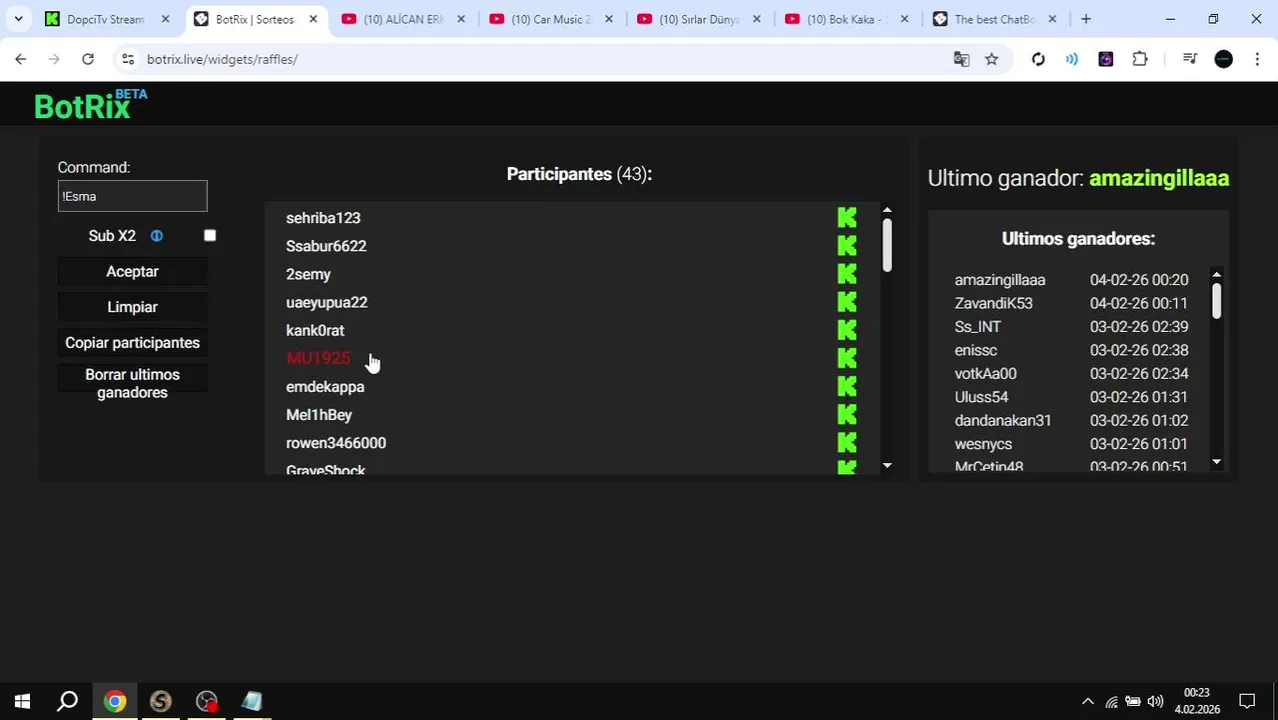Open the browser profile avatar

point(1223,59)
